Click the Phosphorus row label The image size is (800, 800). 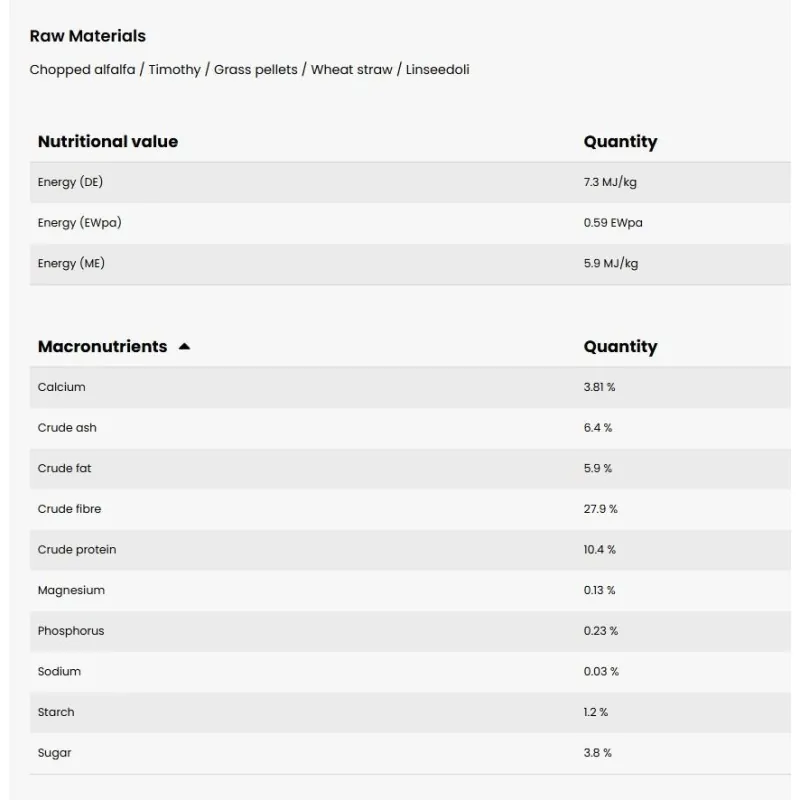71,631
